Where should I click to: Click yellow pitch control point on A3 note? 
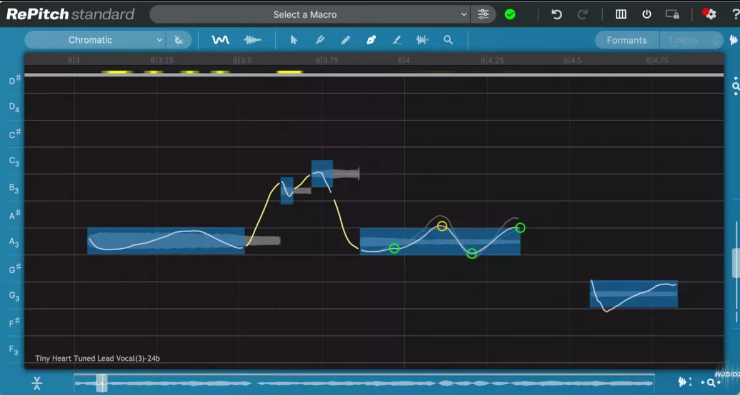442,226
